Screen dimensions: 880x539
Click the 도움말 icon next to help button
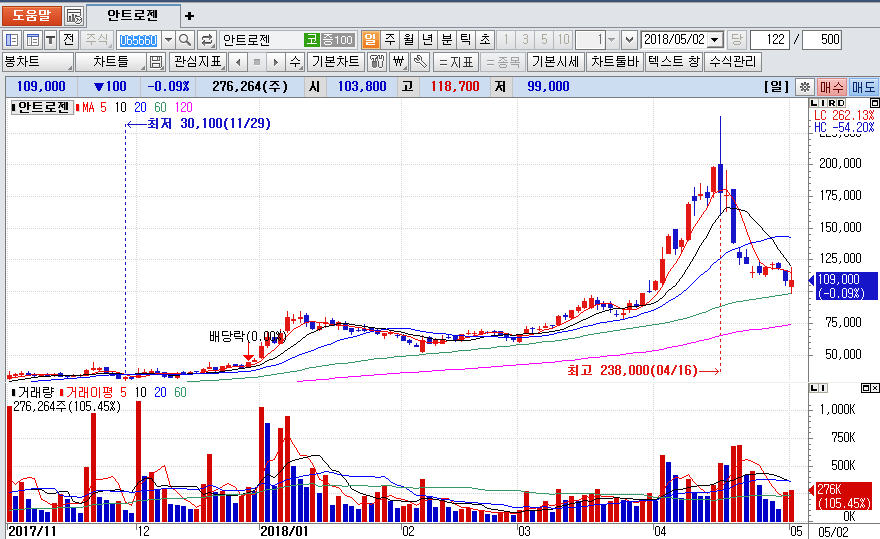[x=74, y=16]
